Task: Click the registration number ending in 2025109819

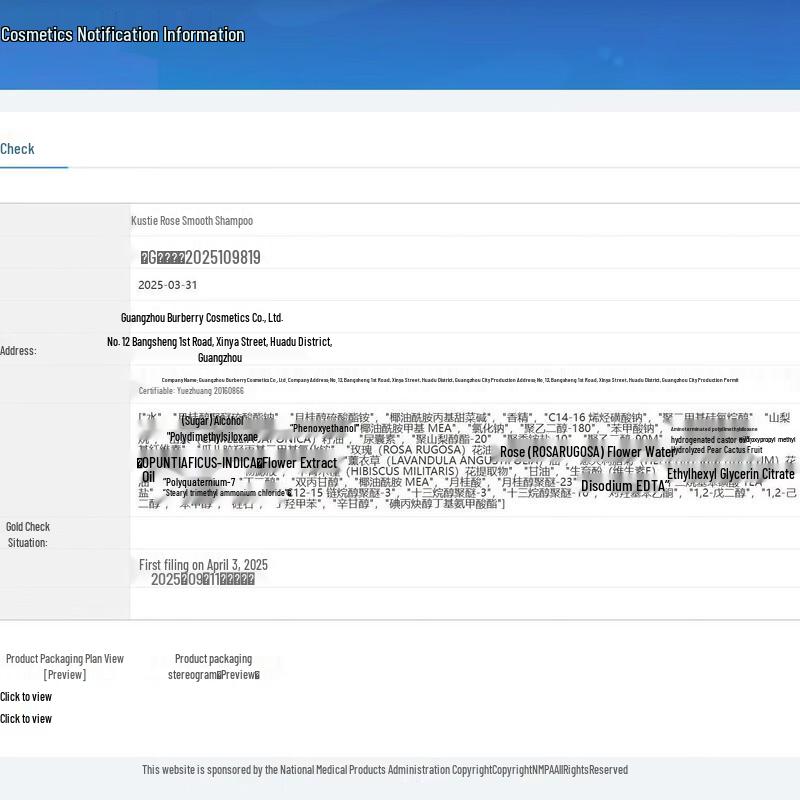Action: point(201,258)
